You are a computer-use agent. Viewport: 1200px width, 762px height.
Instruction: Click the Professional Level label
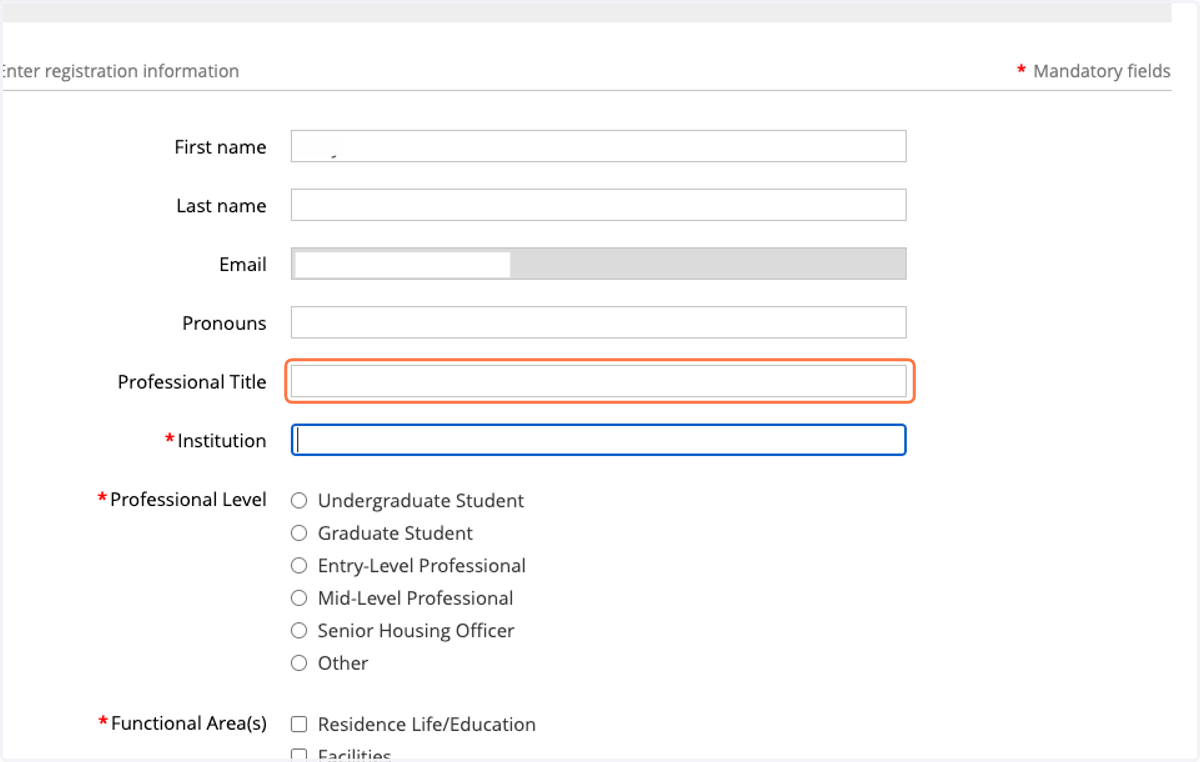tap(188, 499)
